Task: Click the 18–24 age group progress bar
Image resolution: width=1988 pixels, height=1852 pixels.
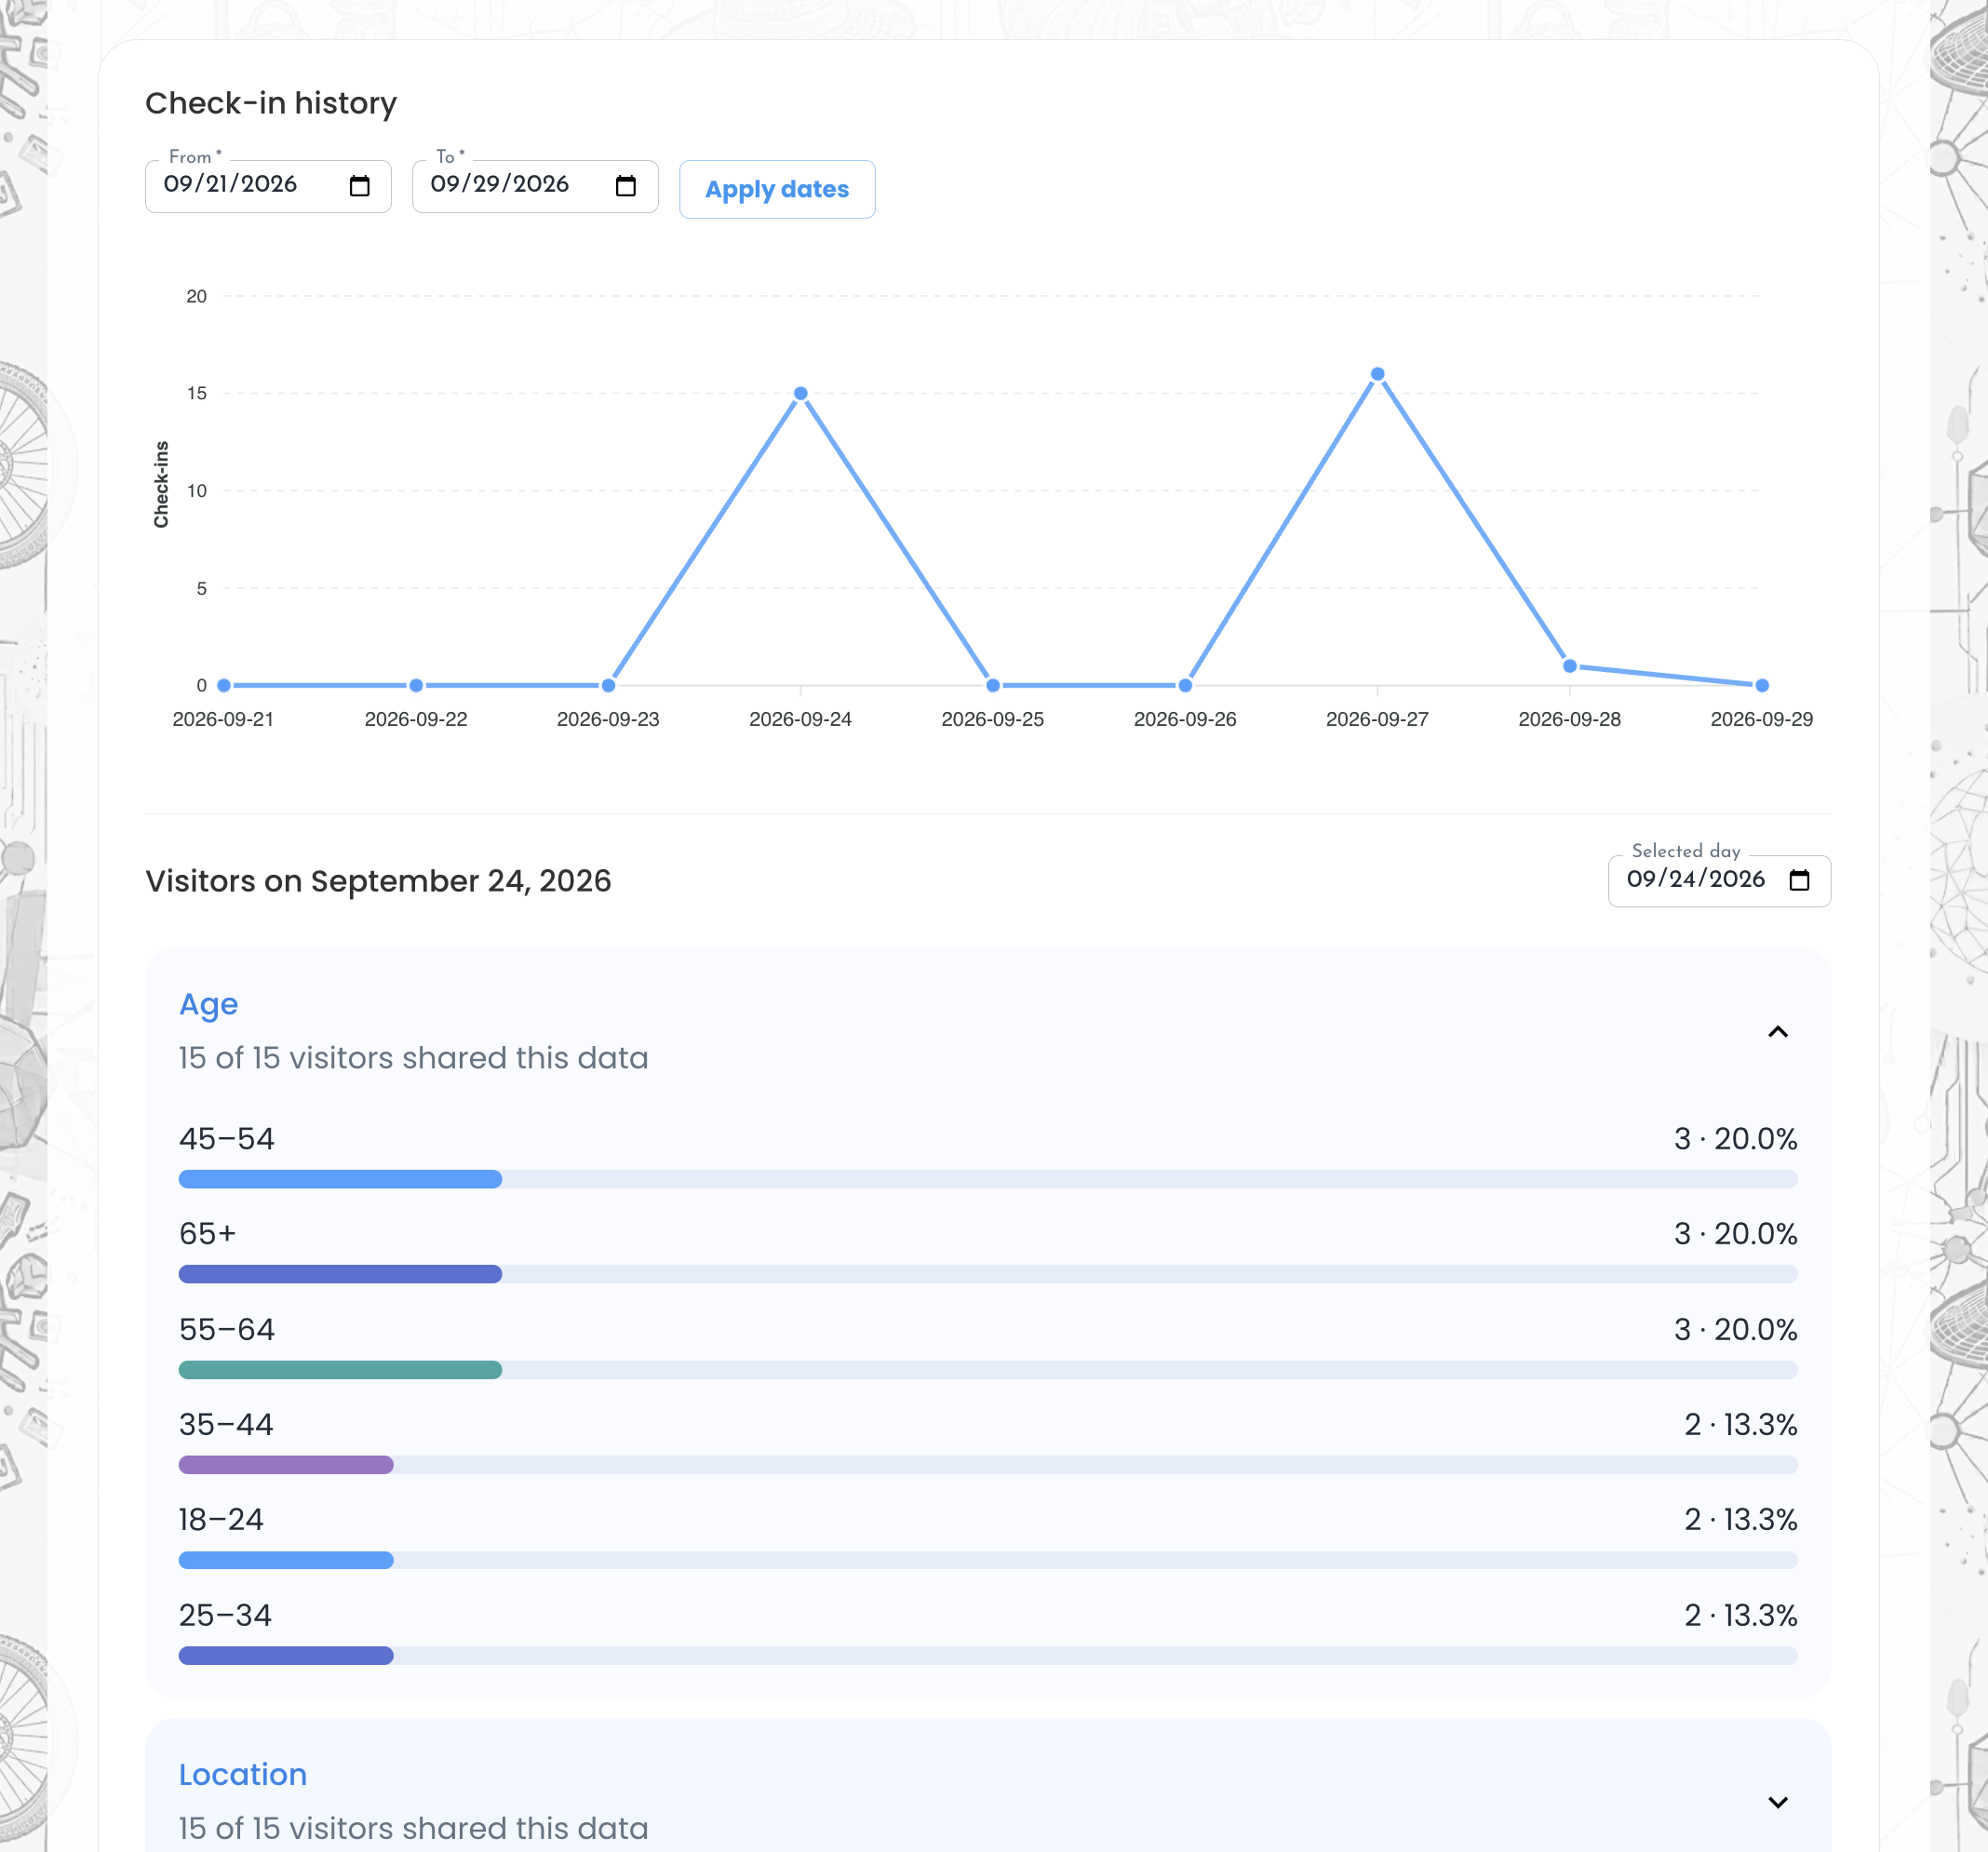Action: (x=988, y=1560)
